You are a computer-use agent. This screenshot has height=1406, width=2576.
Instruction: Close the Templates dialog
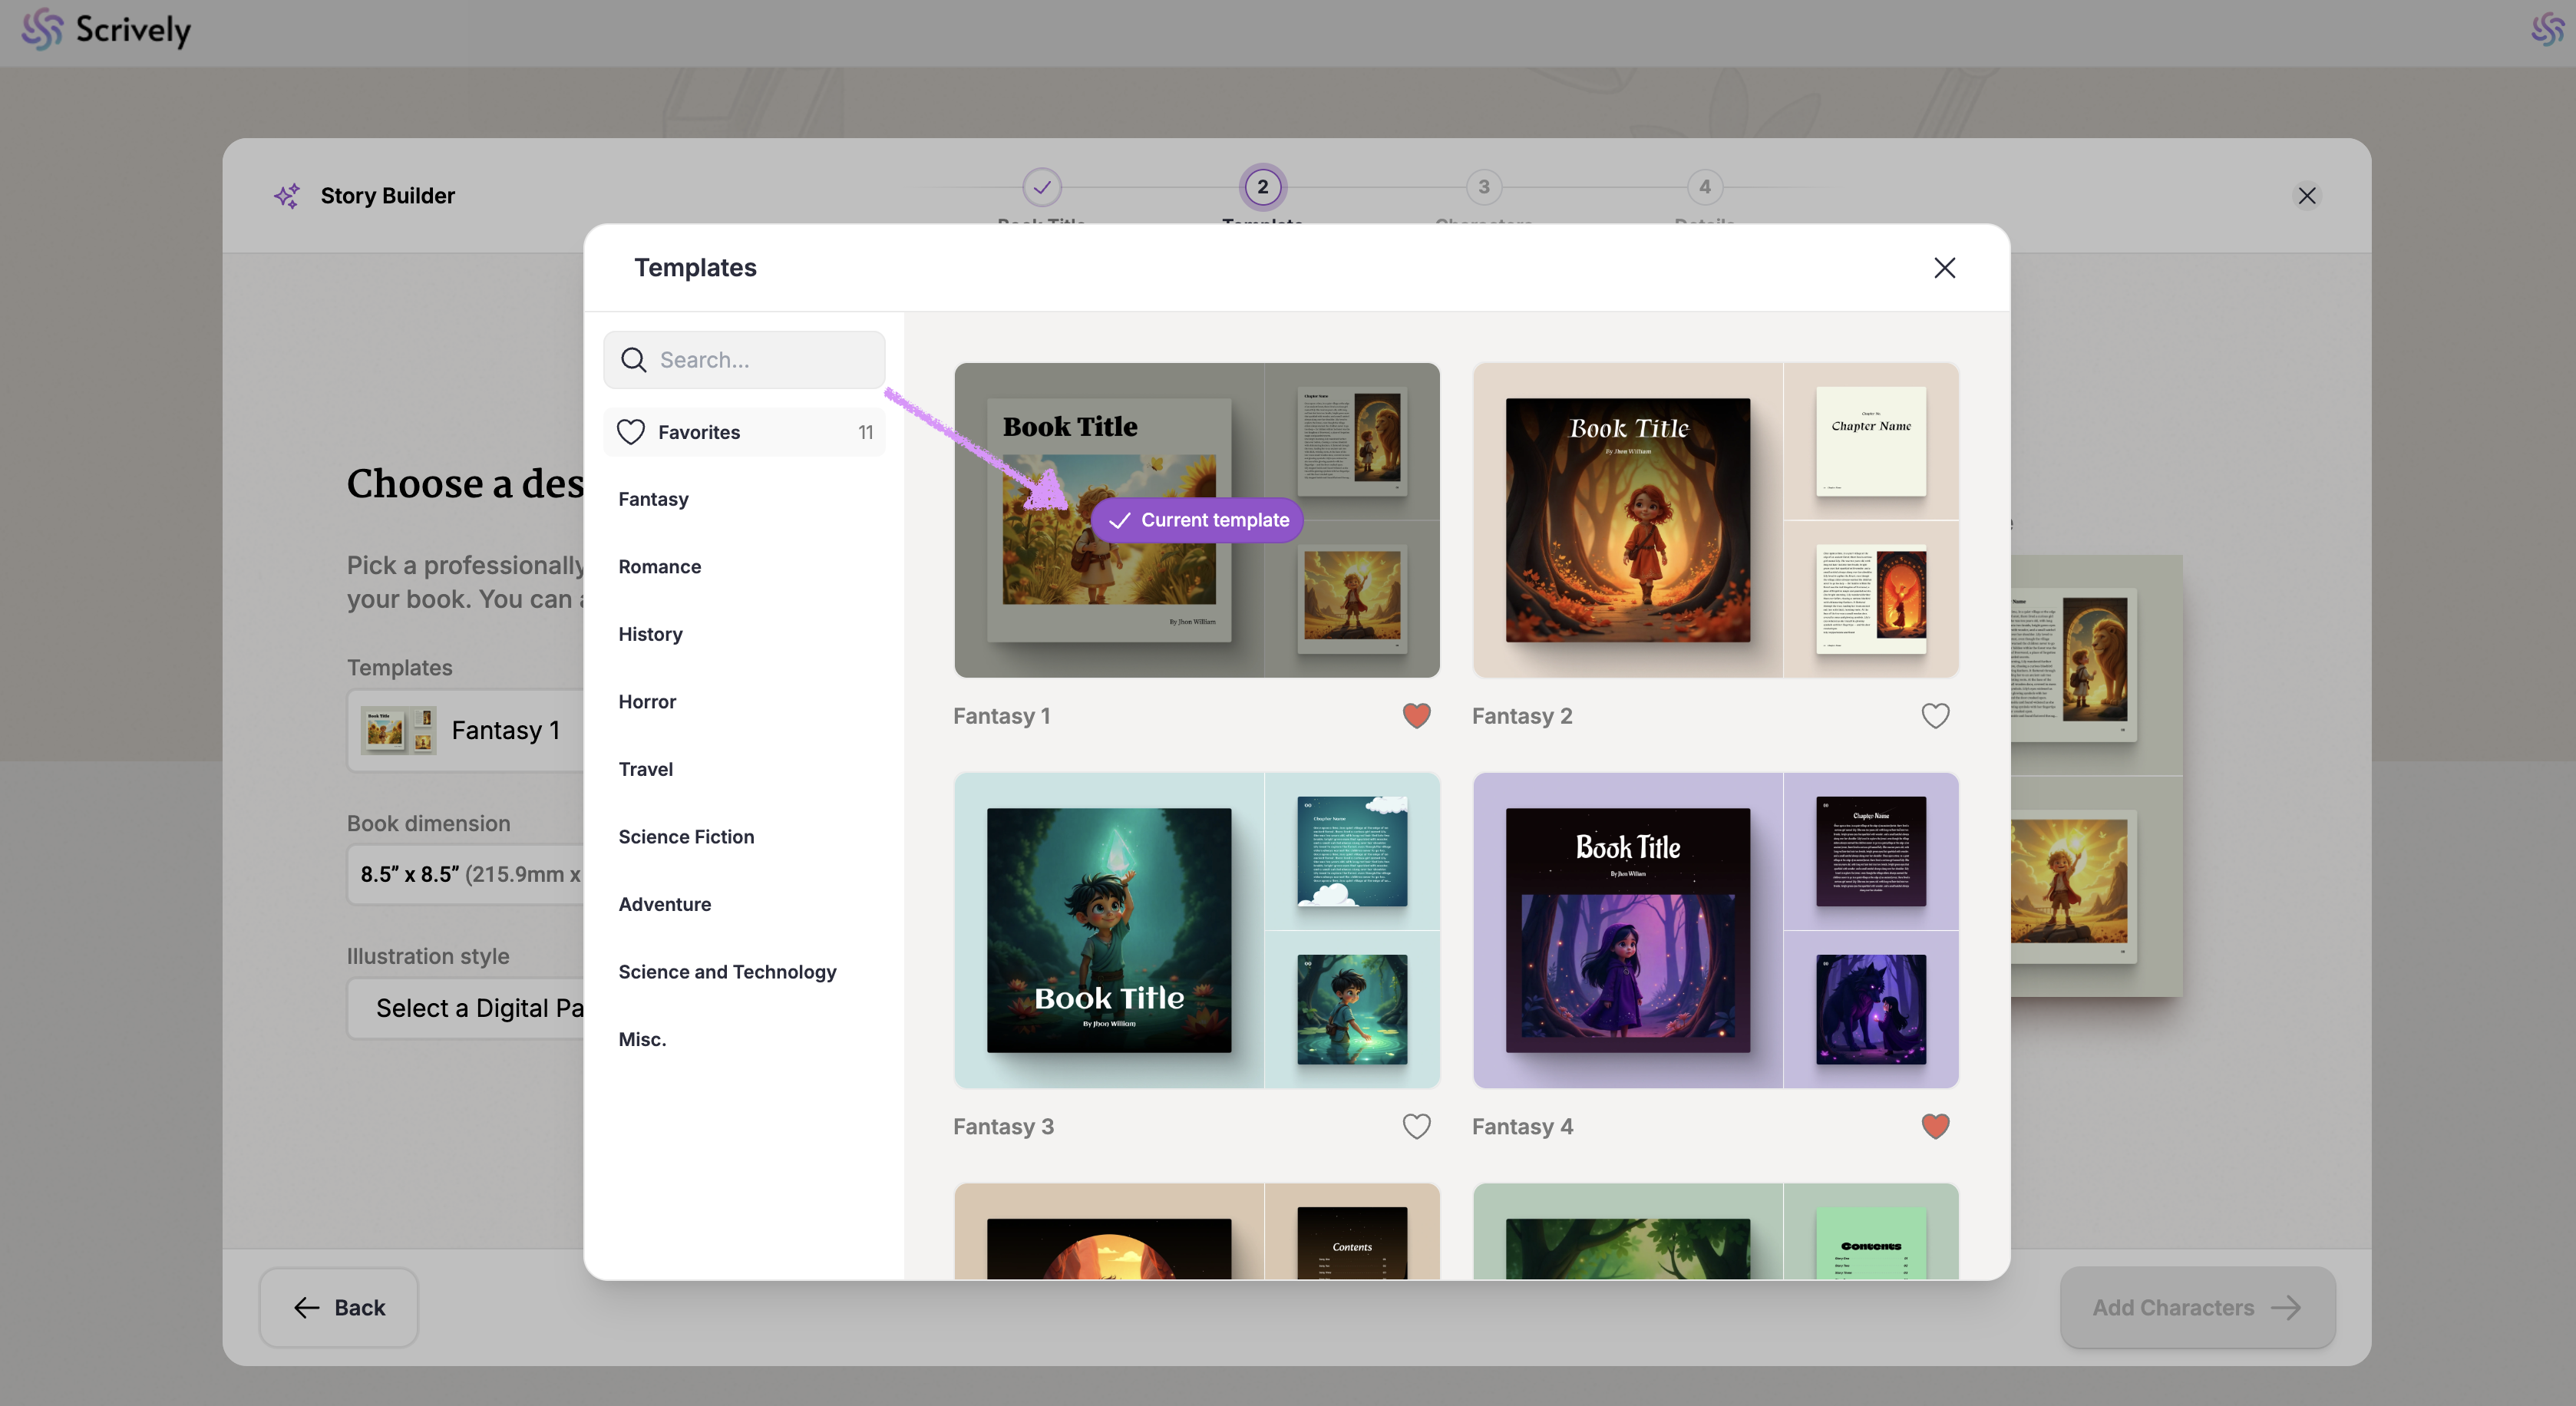click(x=1944, y=268)
